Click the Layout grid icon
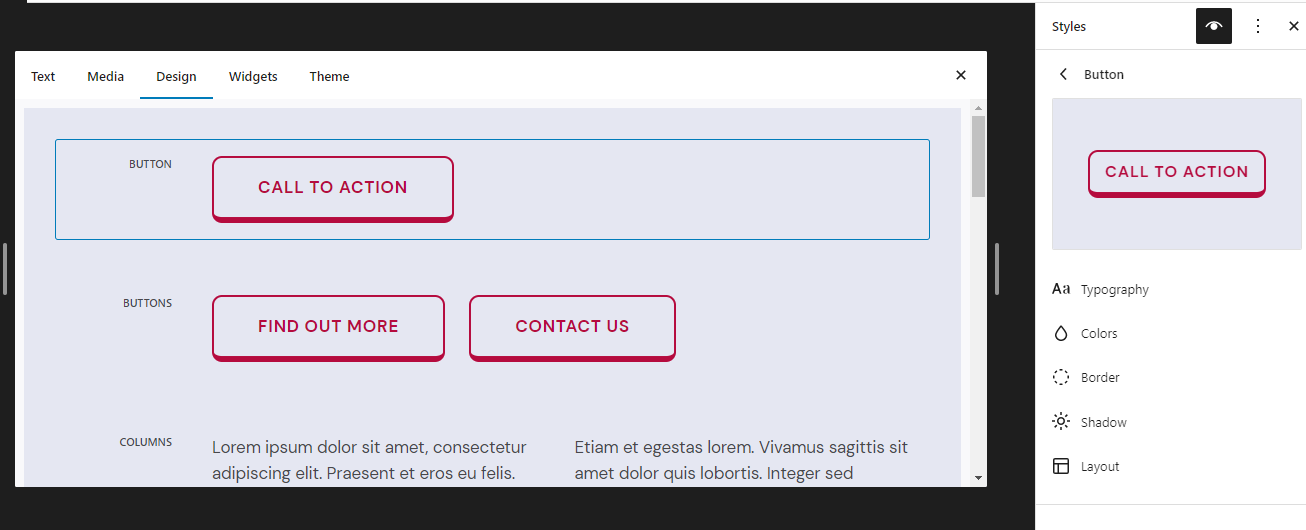The image size is (1306, 530). [x=1061, y=466]
